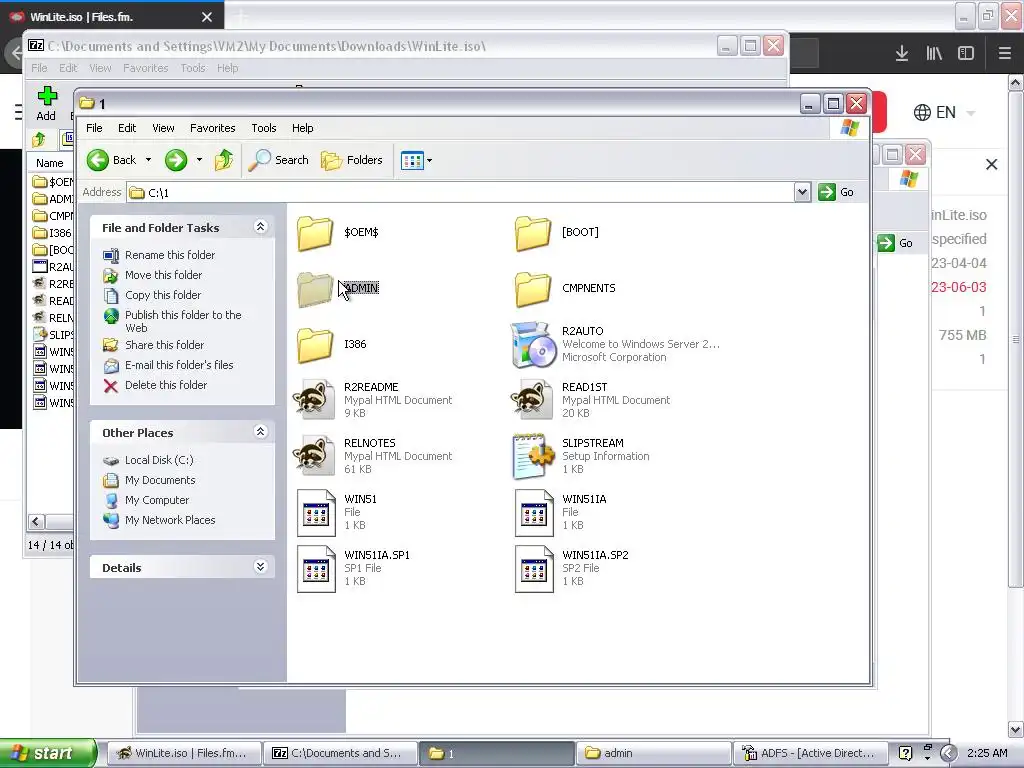Select the ADMIN folder icon
1024x768 pixels.
(315, 289)
